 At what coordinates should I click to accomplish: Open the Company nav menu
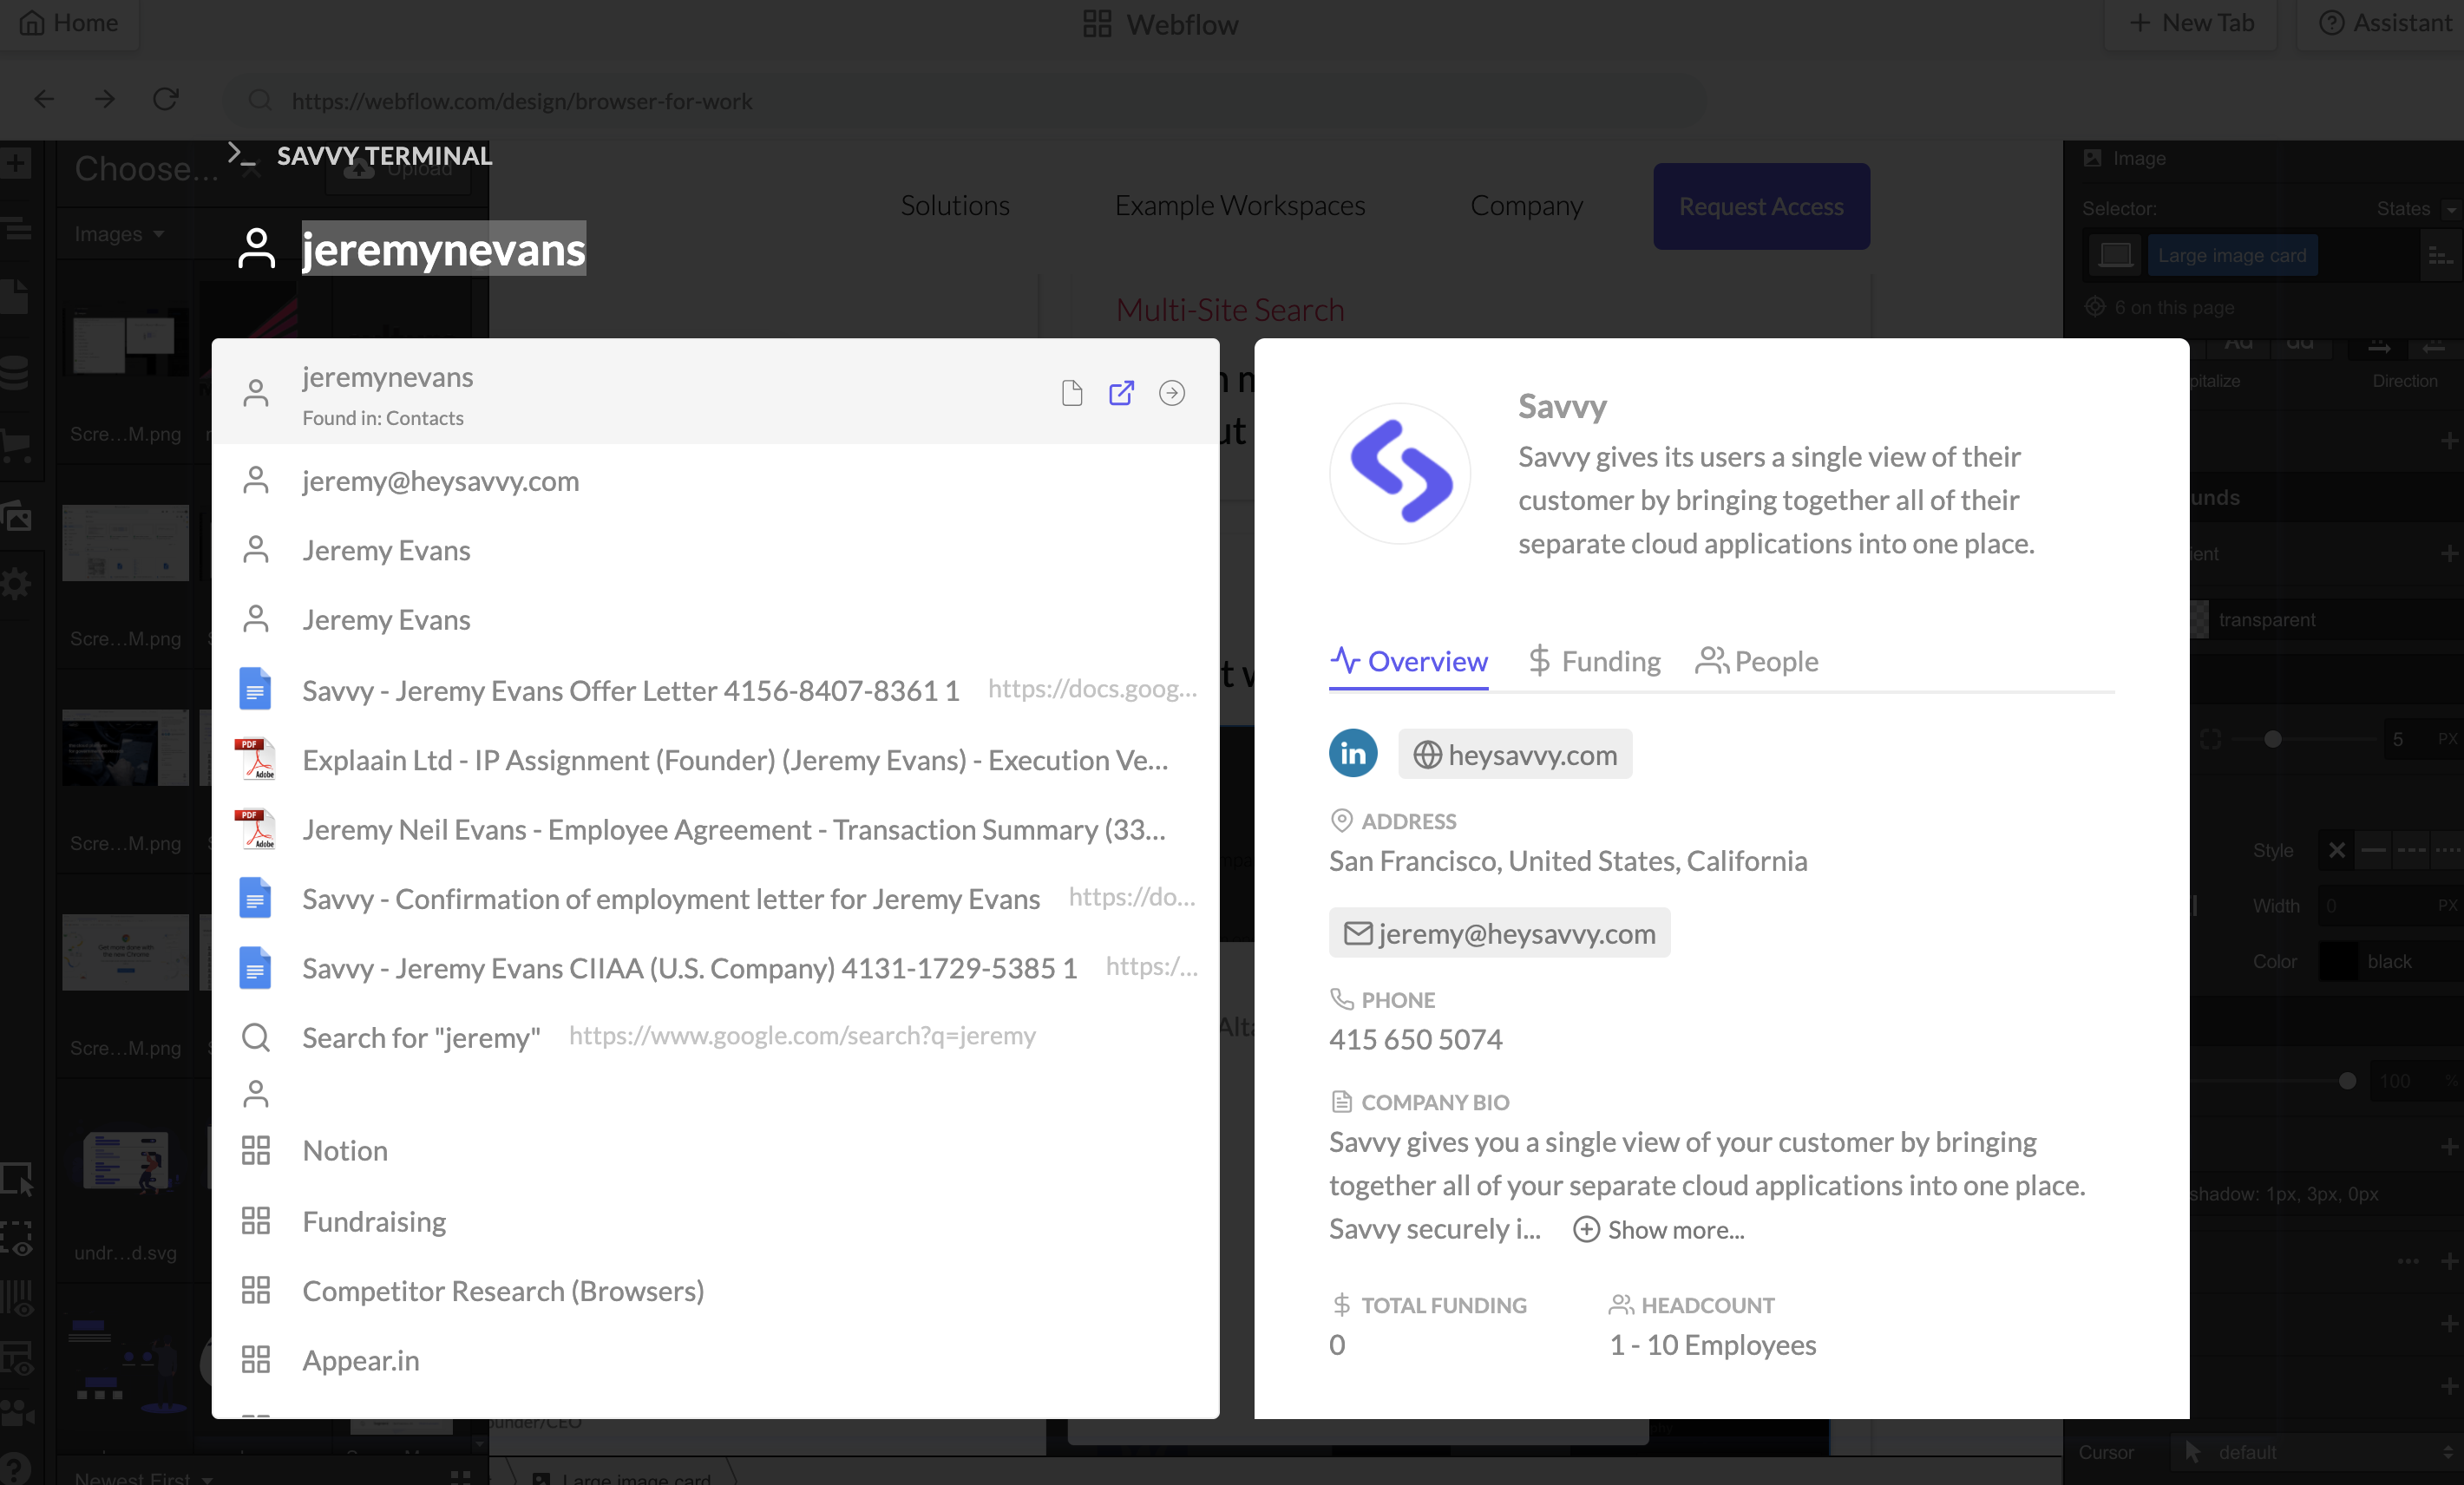coord(1526,205)
